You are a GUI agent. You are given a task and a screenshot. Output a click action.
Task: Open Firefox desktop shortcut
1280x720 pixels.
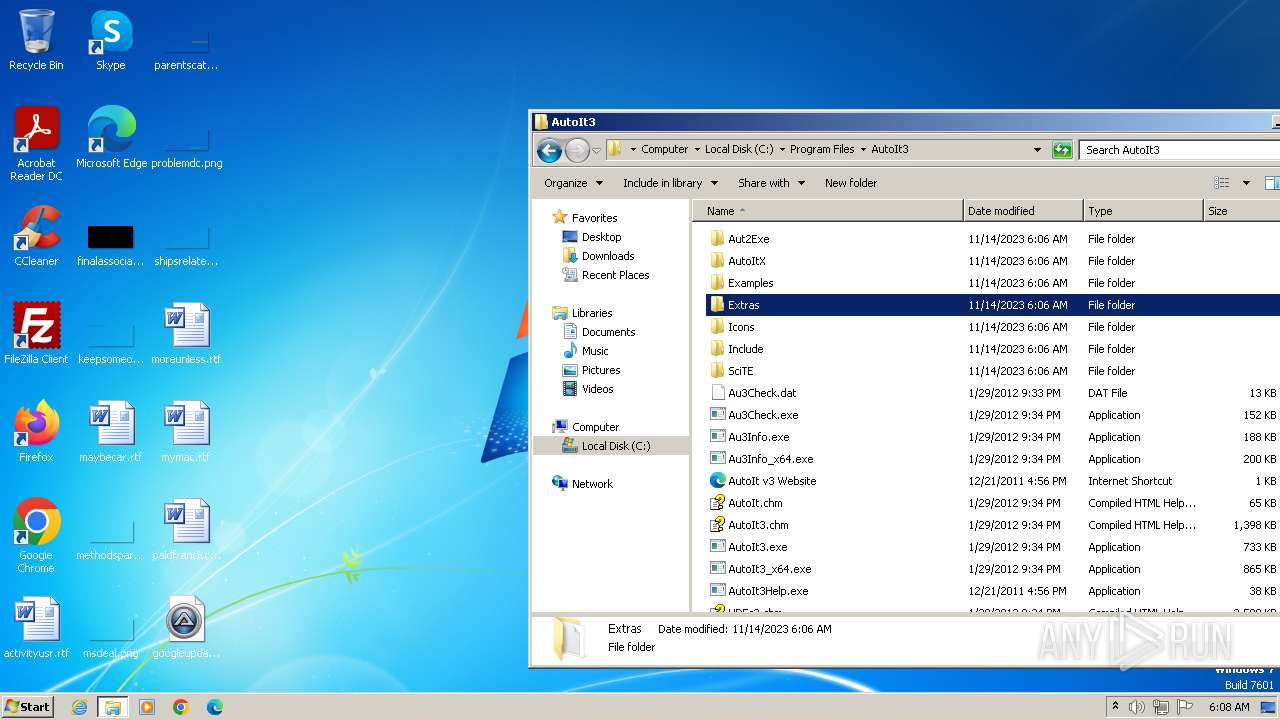(x=36, y=432)
